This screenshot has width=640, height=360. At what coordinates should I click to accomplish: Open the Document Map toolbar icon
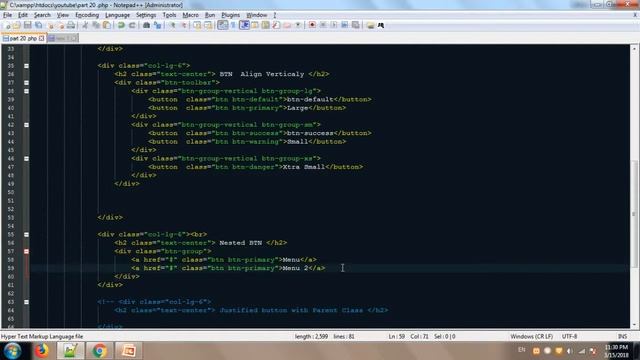(x=265, y=25)
